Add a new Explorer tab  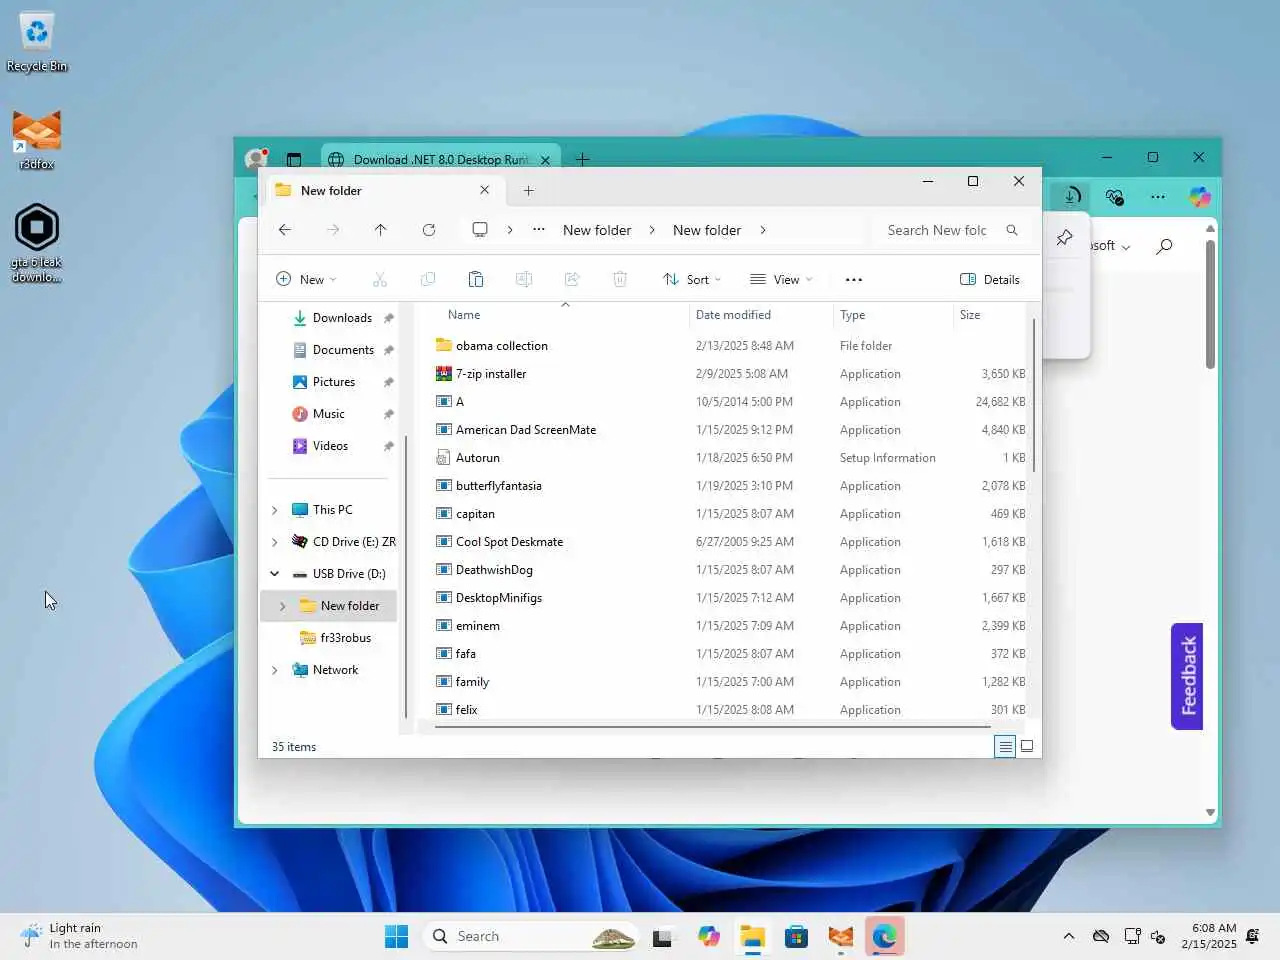click(529, 190)
